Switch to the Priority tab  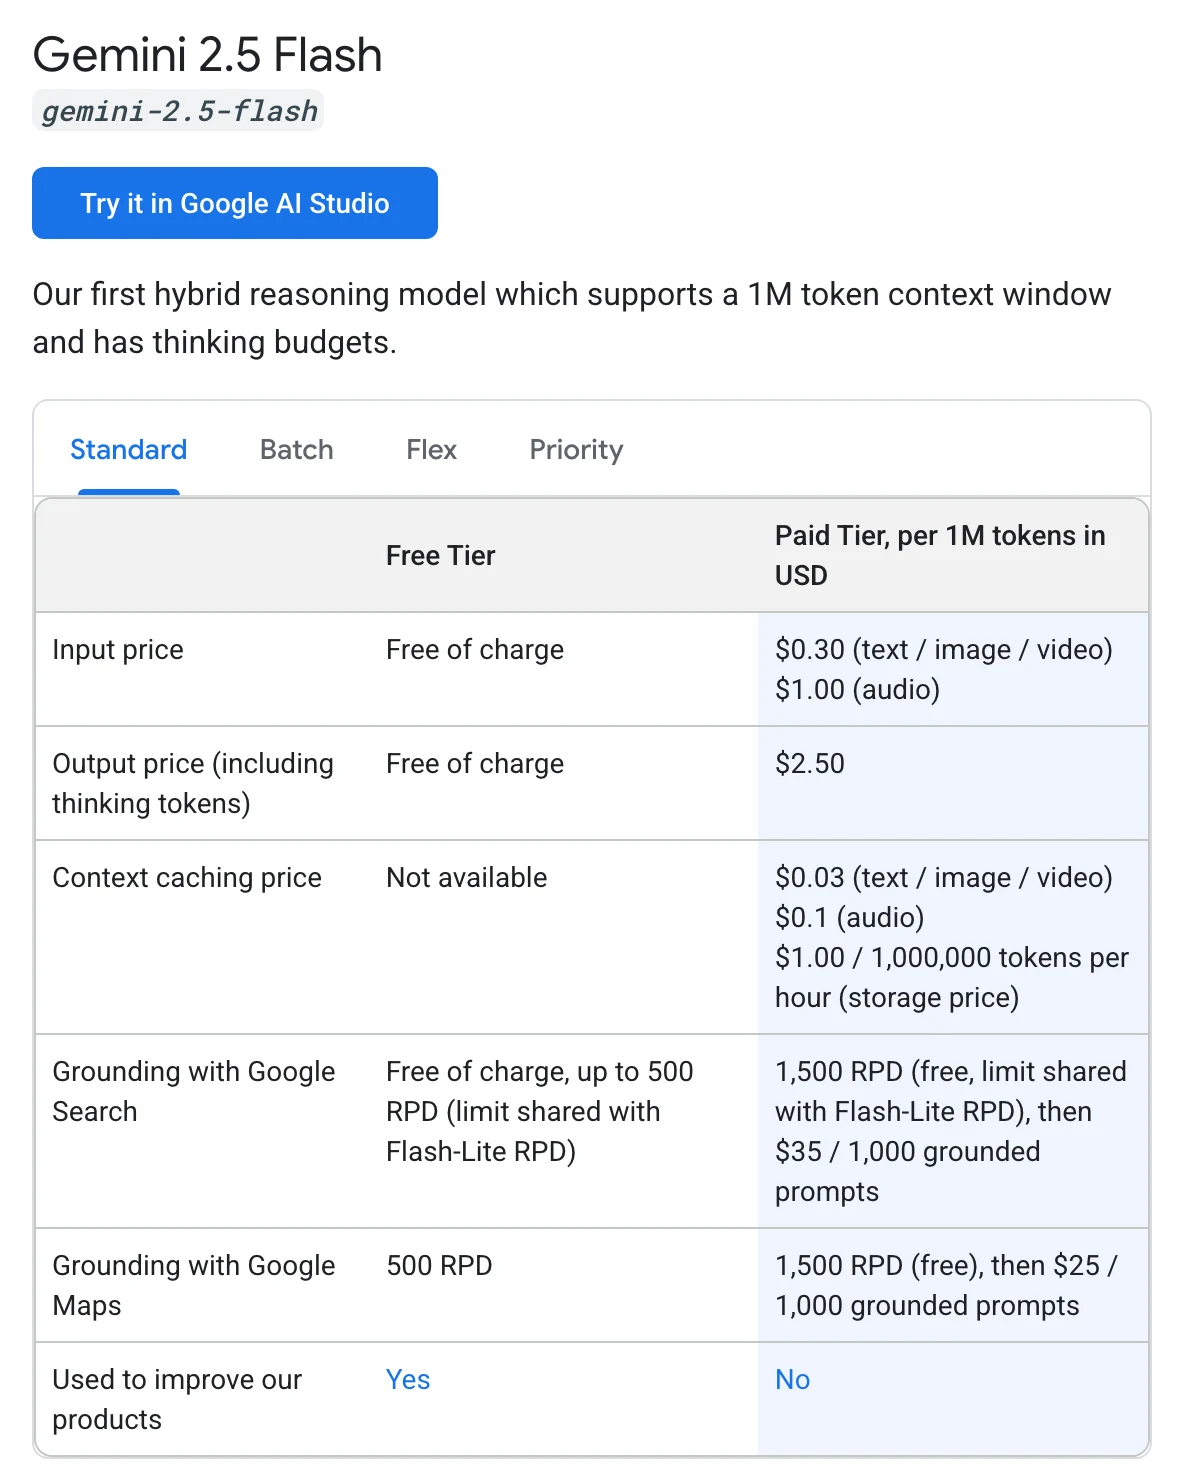tap(577, 450)
